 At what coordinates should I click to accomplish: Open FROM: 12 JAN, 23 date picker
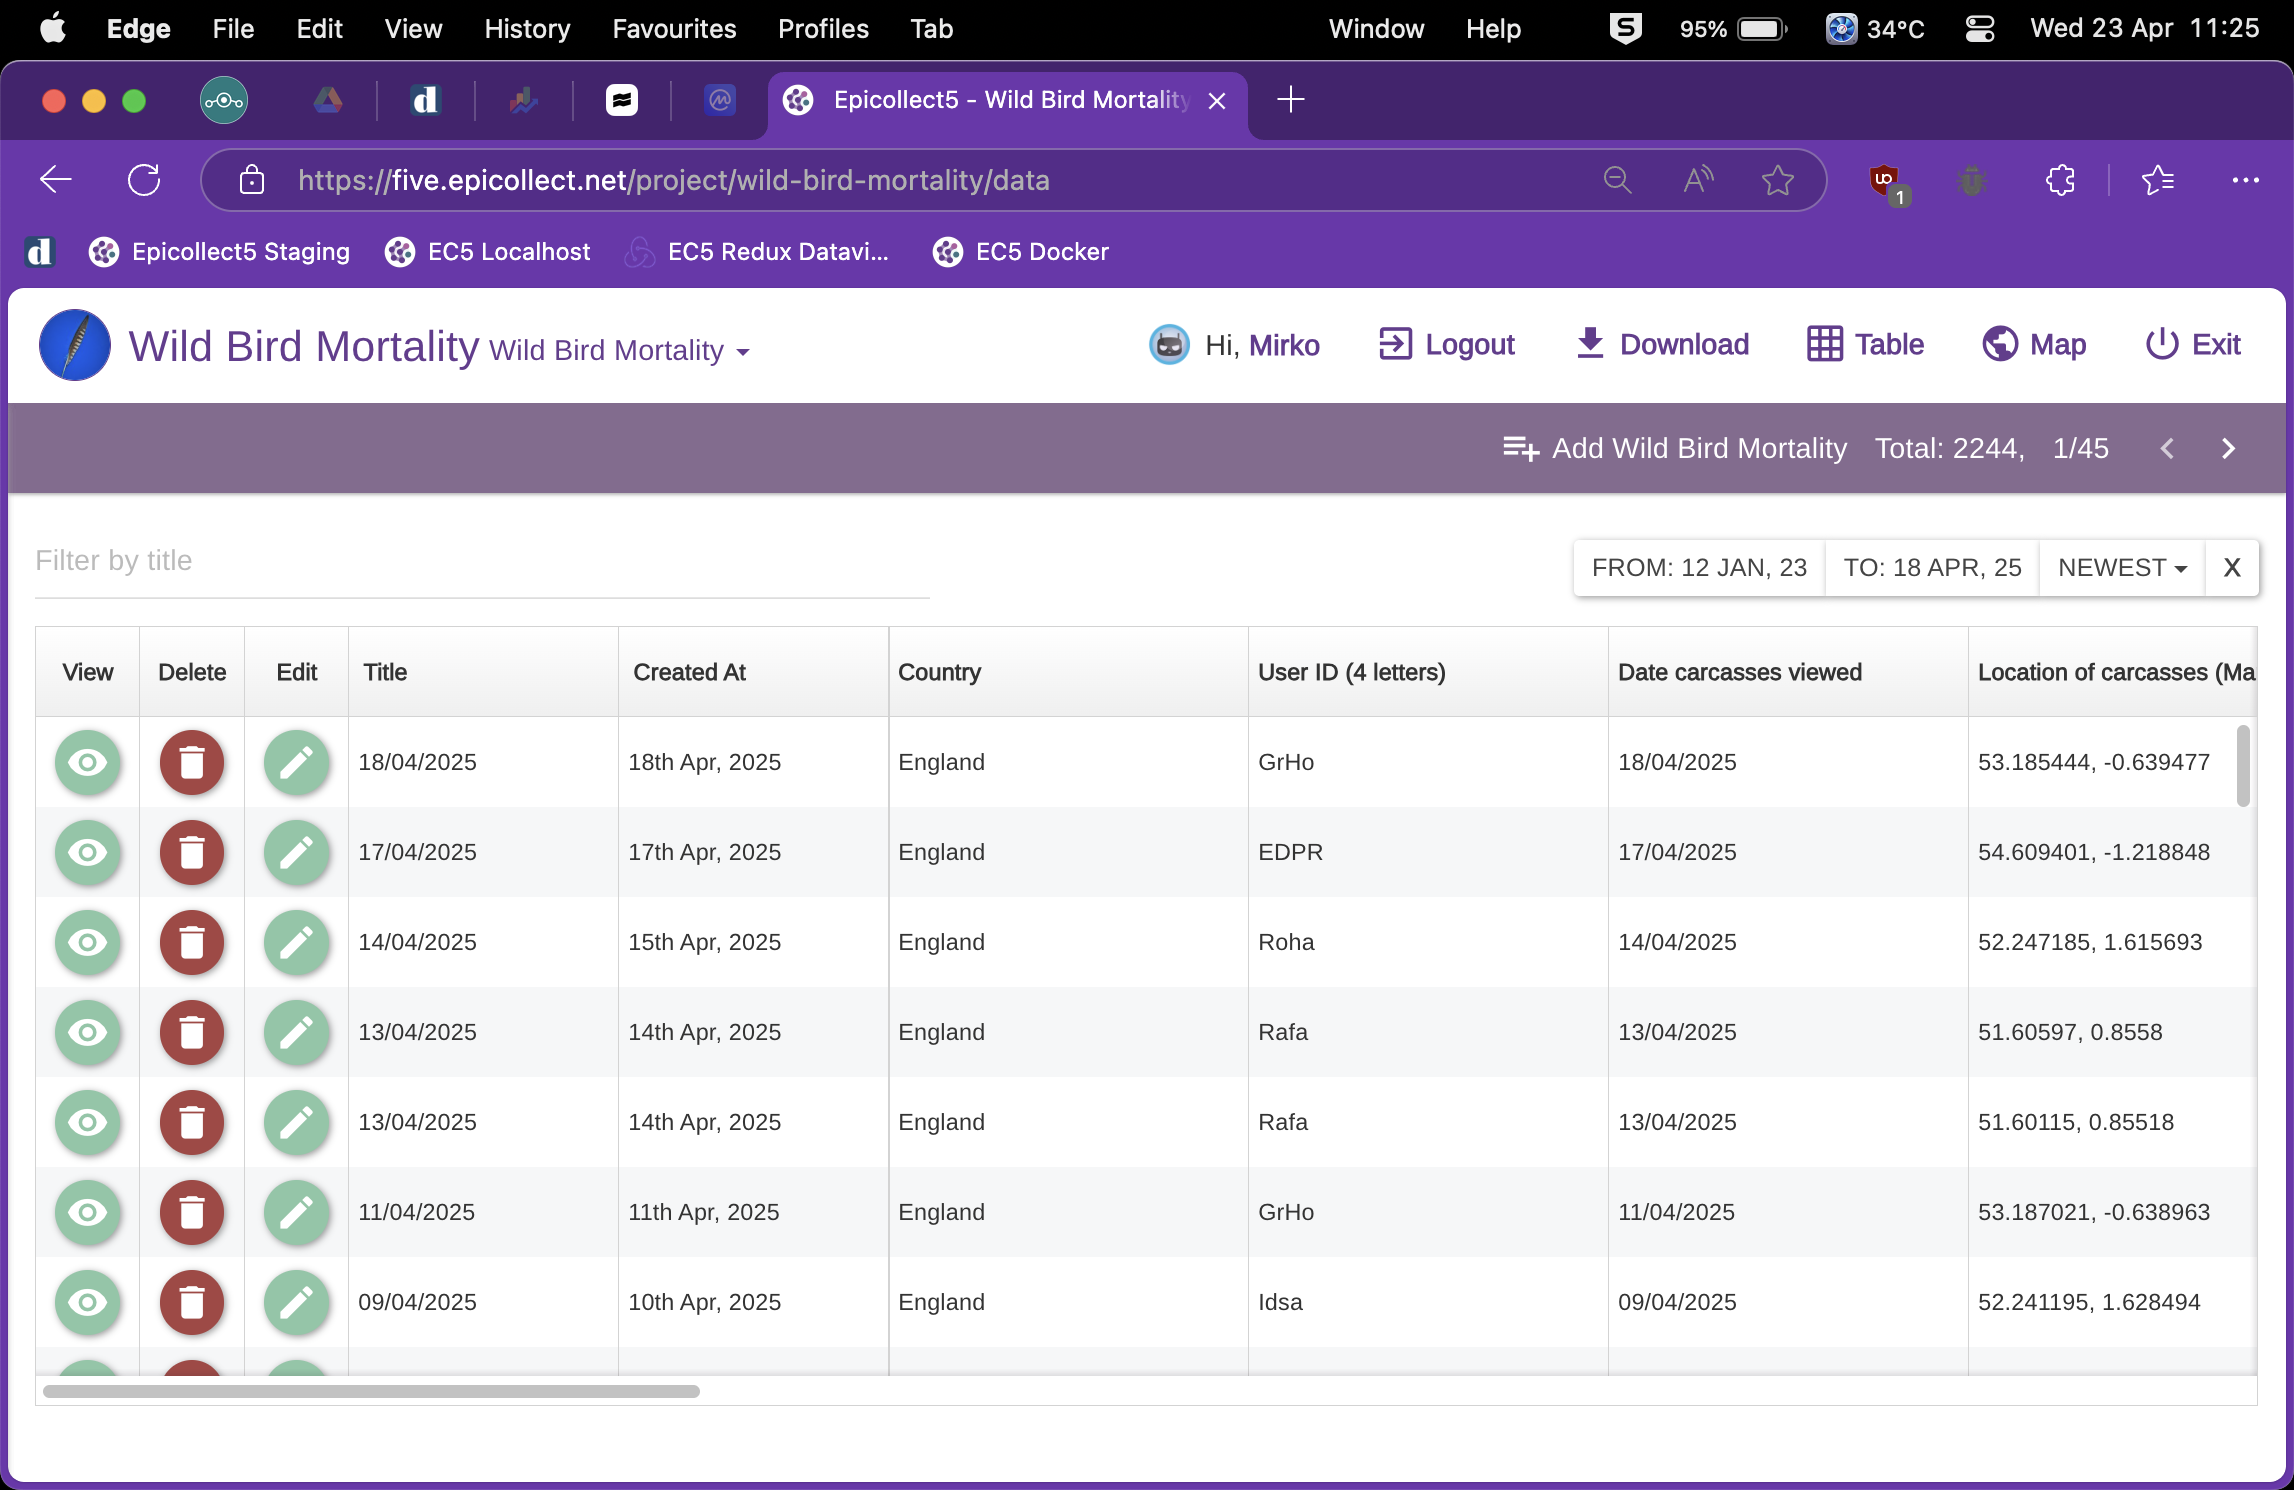point(1698,568)
